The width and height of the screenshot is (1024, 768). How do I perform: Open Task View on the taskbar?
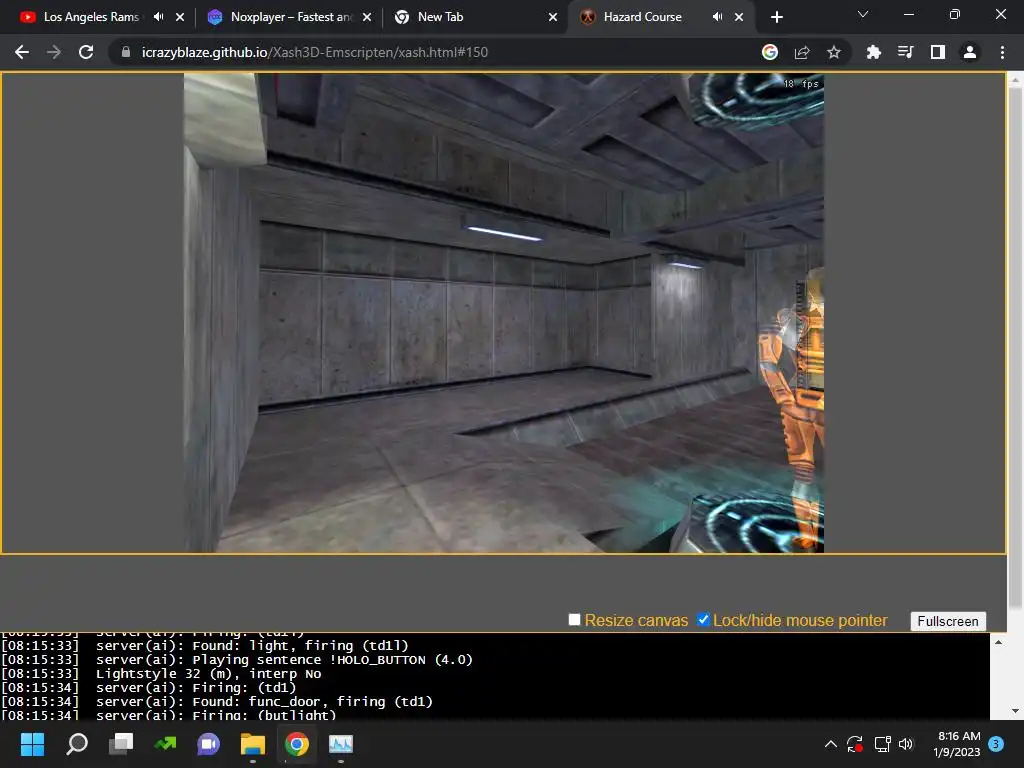coord(121,744)
